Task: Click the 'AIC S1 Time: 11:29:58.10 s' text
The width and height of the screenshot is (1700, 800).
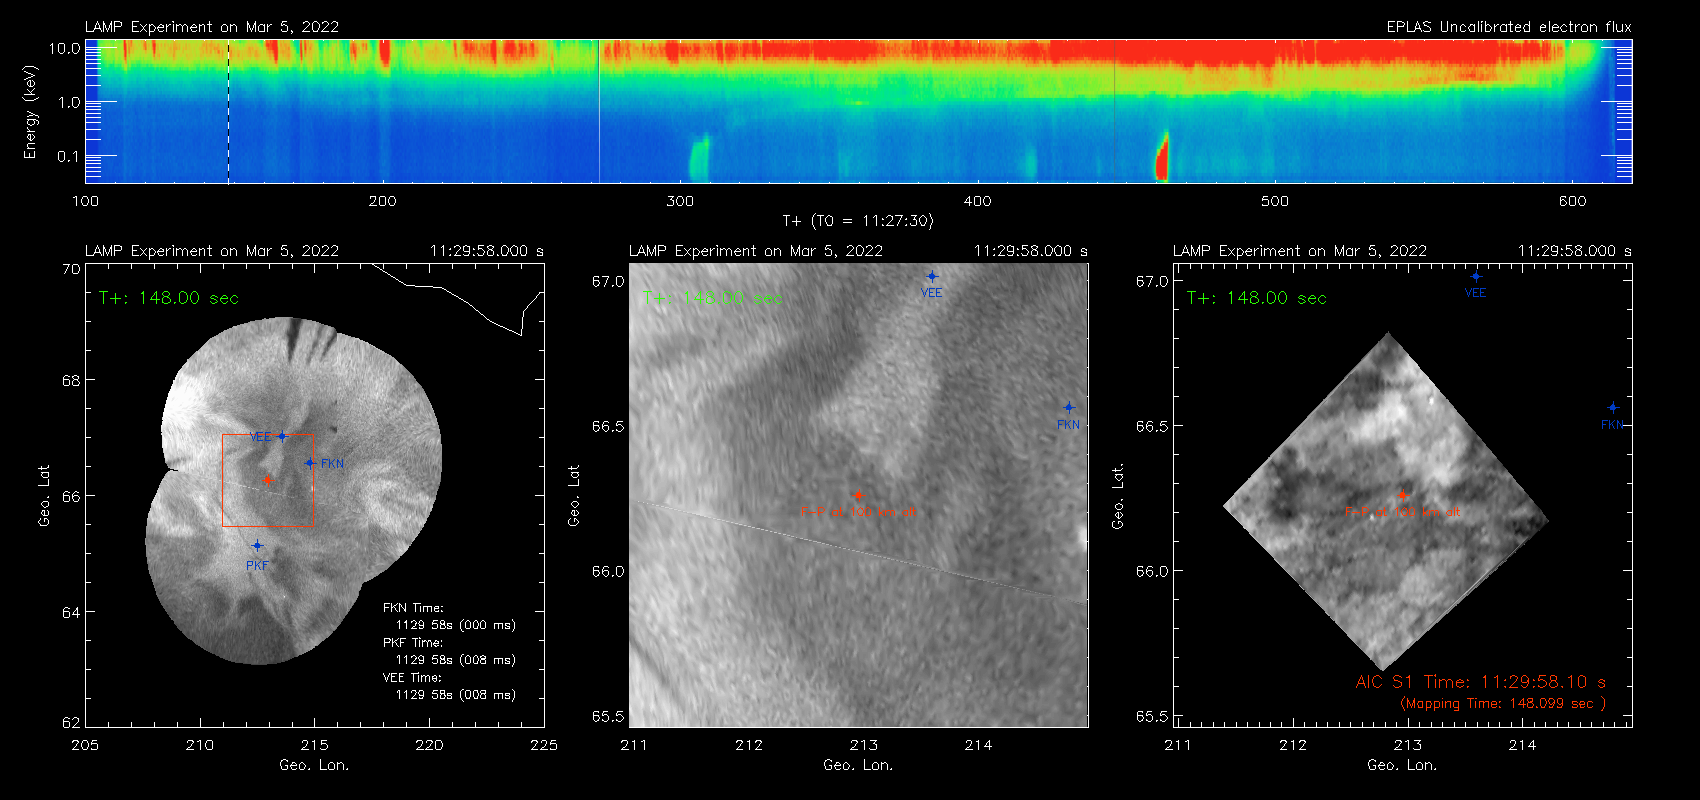Action: (x=1481, y=682)
